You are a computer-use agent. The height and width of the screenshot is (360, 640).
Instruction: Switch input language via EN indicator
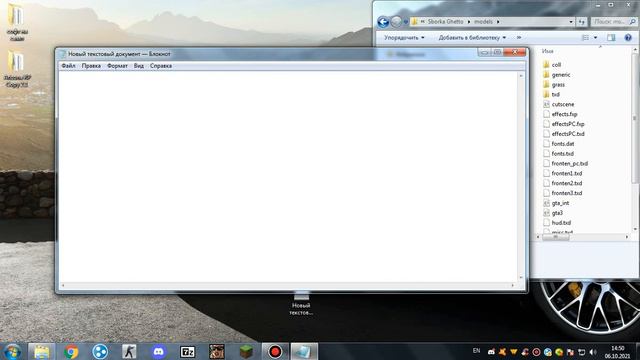click(x=476, y=351)
